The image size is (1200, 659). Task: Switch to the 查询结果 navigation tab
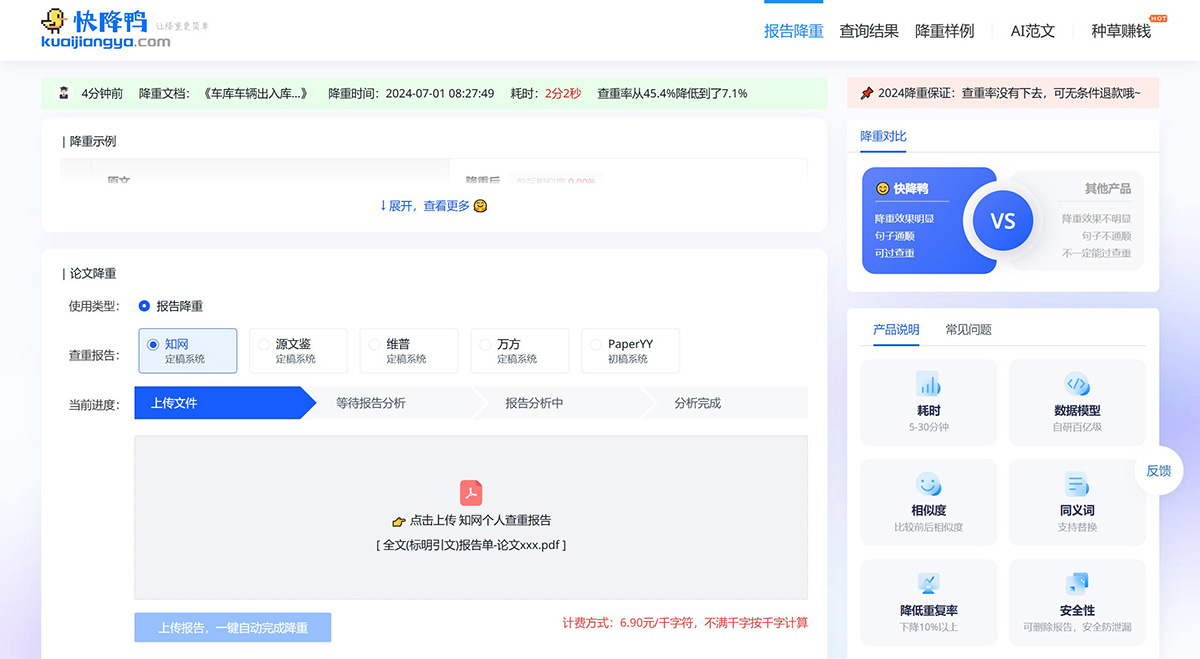pyautogui.click(x=867, y=31)
